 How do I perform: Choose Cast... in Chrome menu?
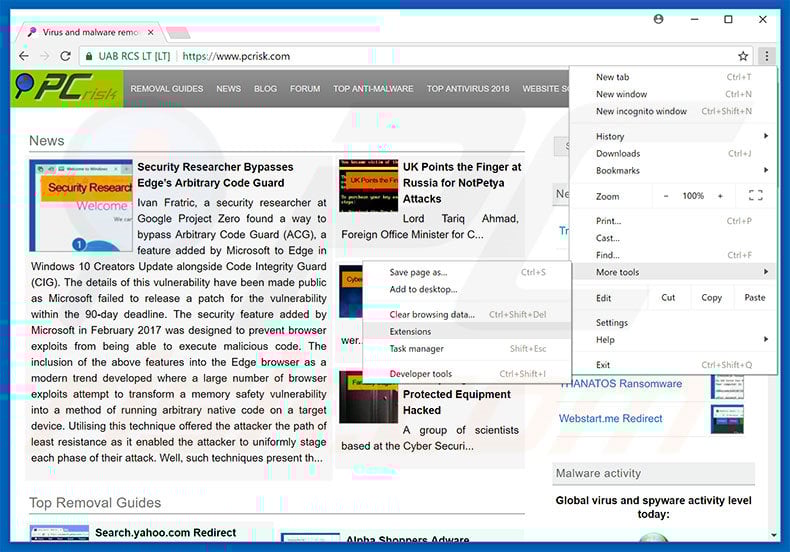pyautogui.click(x=673, y=238)
